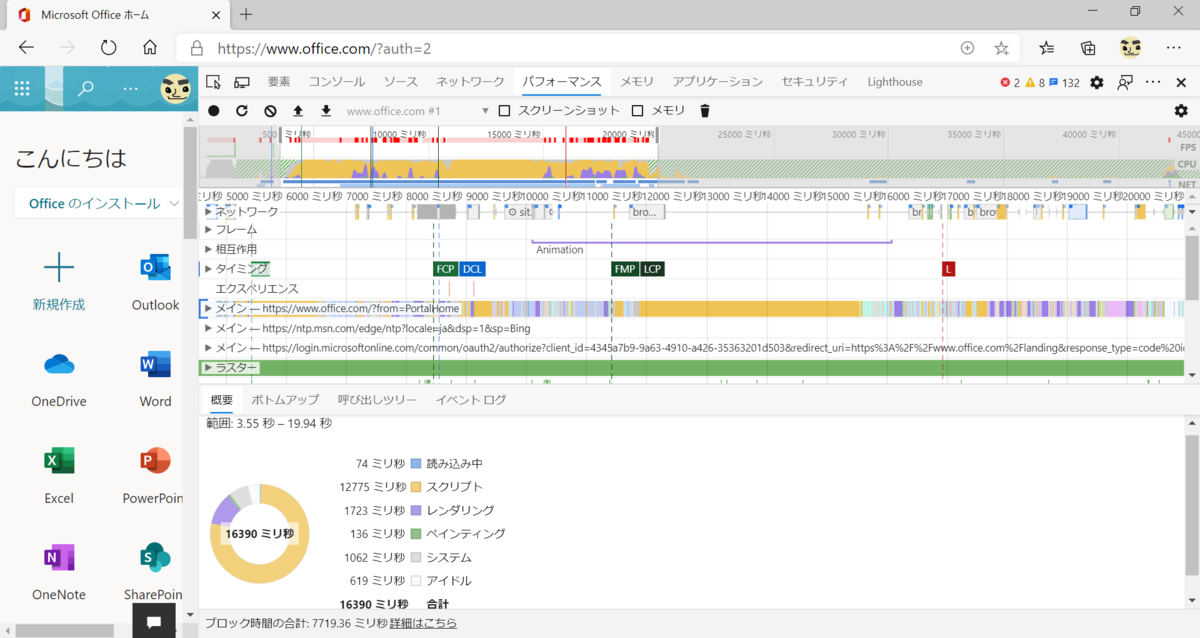Expand the メイン ntp.msn.com track
This screenshot has height=638, width=1200.
click(208, 328)
